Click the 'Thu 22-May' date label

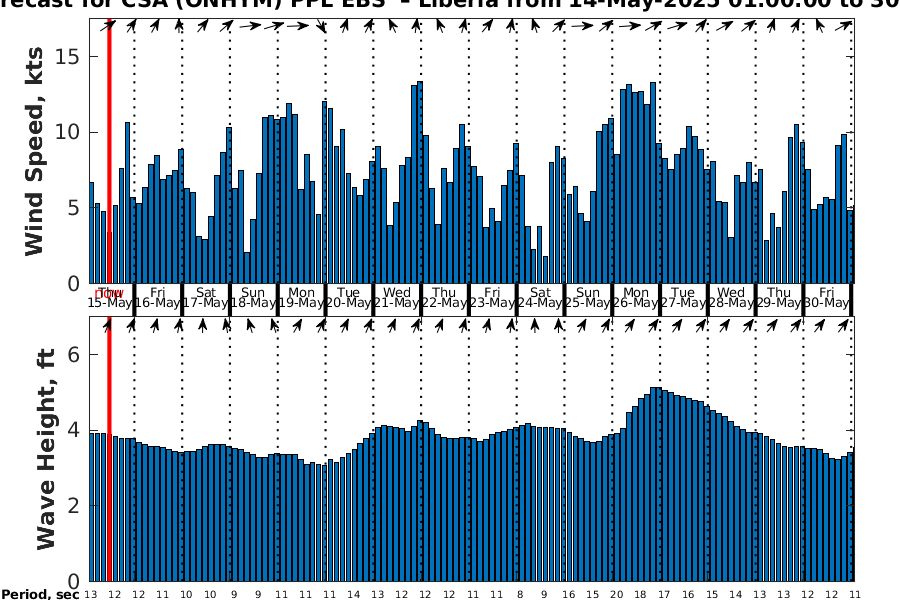[x=444, y=297]
